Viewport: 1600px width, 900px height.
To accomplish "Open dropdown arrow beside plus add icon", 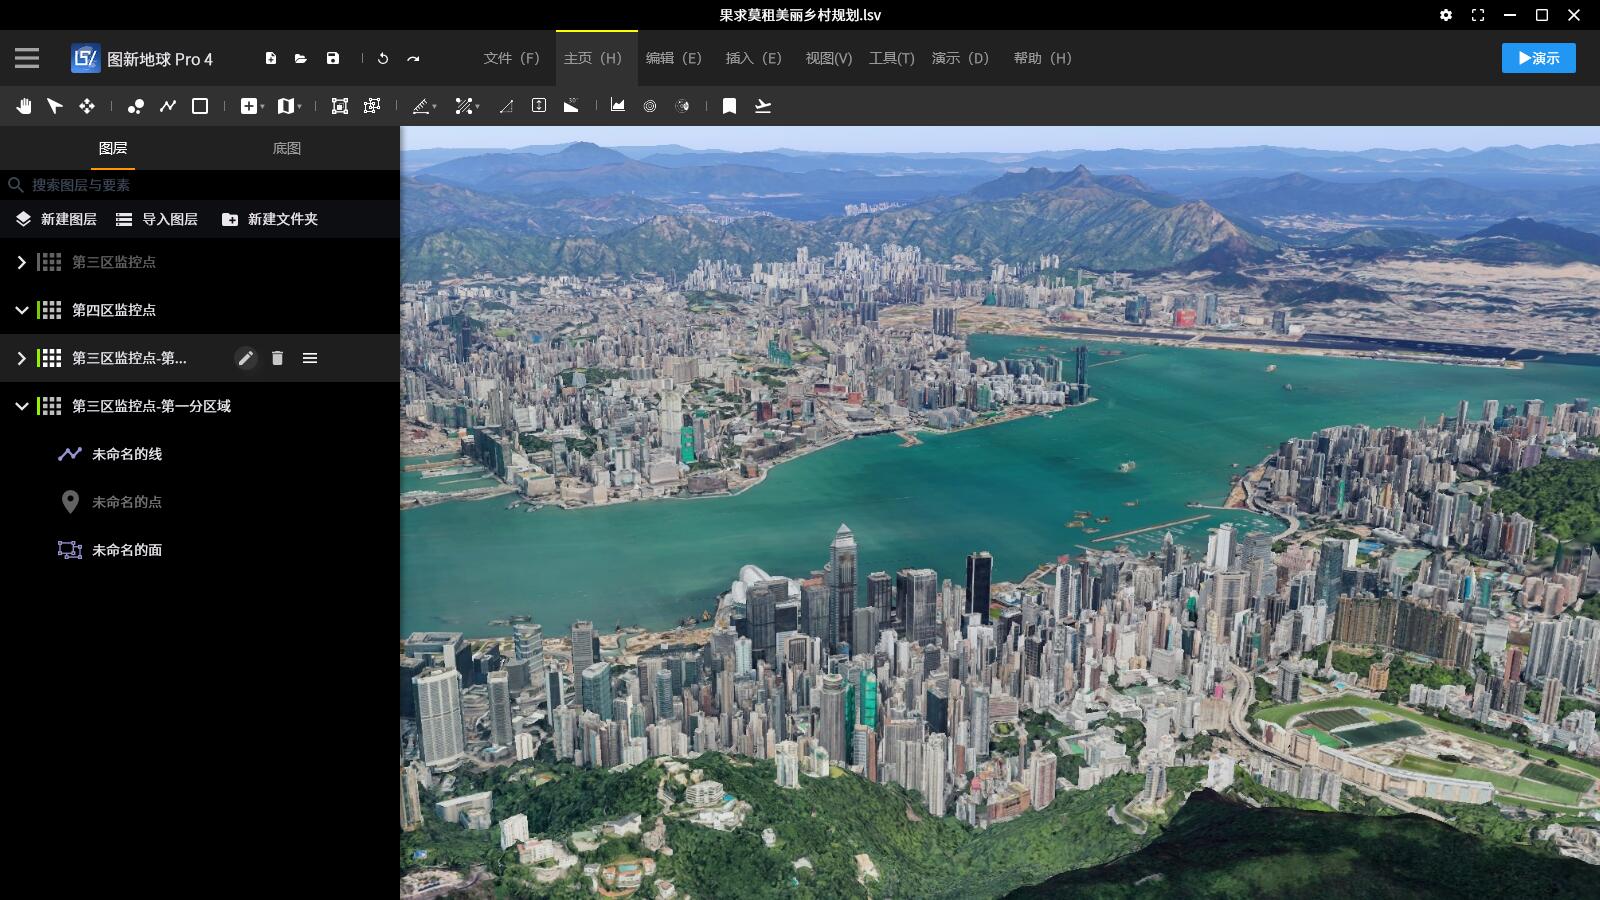I will pyautogui.click(x=262, y=107).
